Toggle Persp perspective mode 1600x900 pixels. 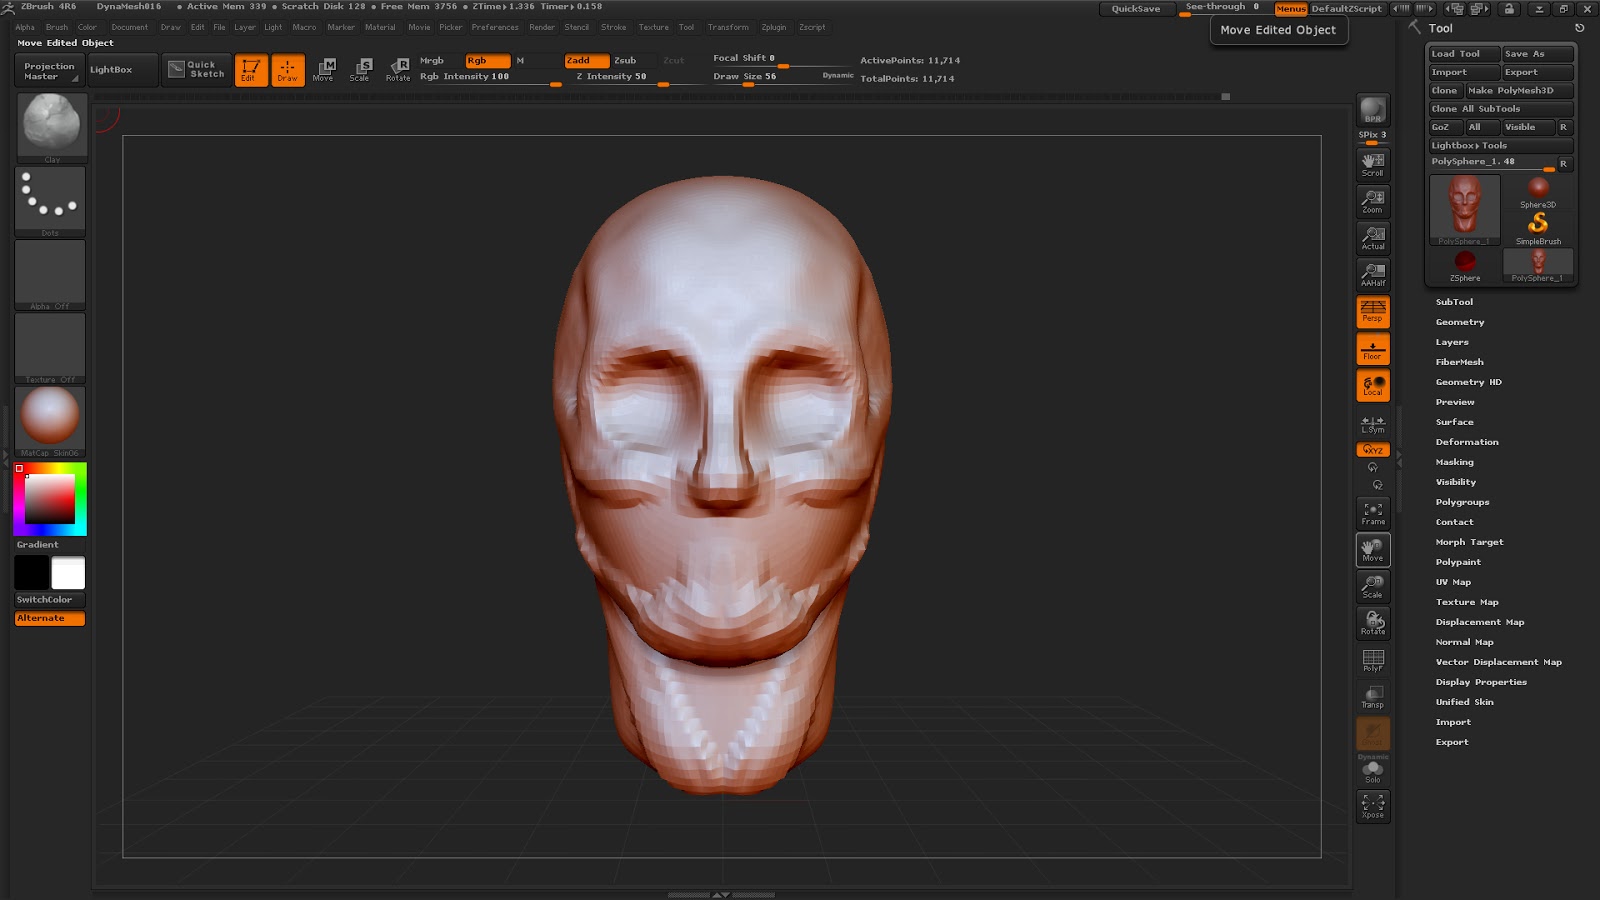click(x=1373, y=311)
